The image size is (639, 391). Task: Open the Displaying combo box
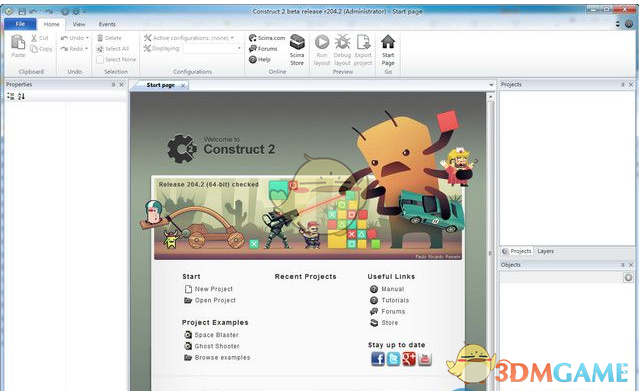point(214,49)
